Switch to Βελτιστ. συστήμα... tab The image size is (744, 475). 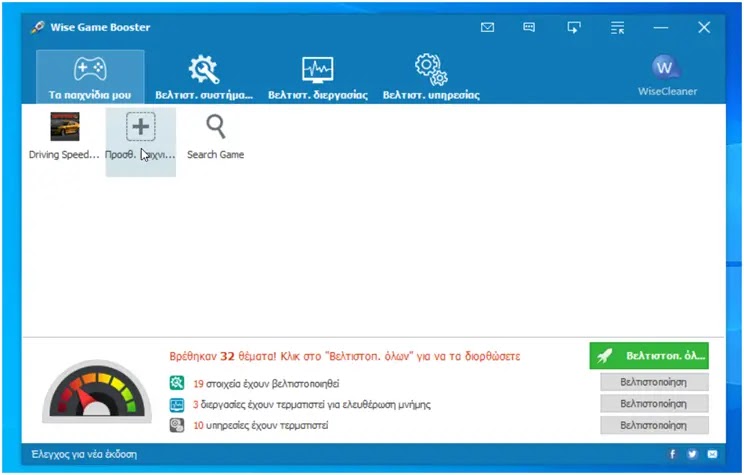coord(204,77)
